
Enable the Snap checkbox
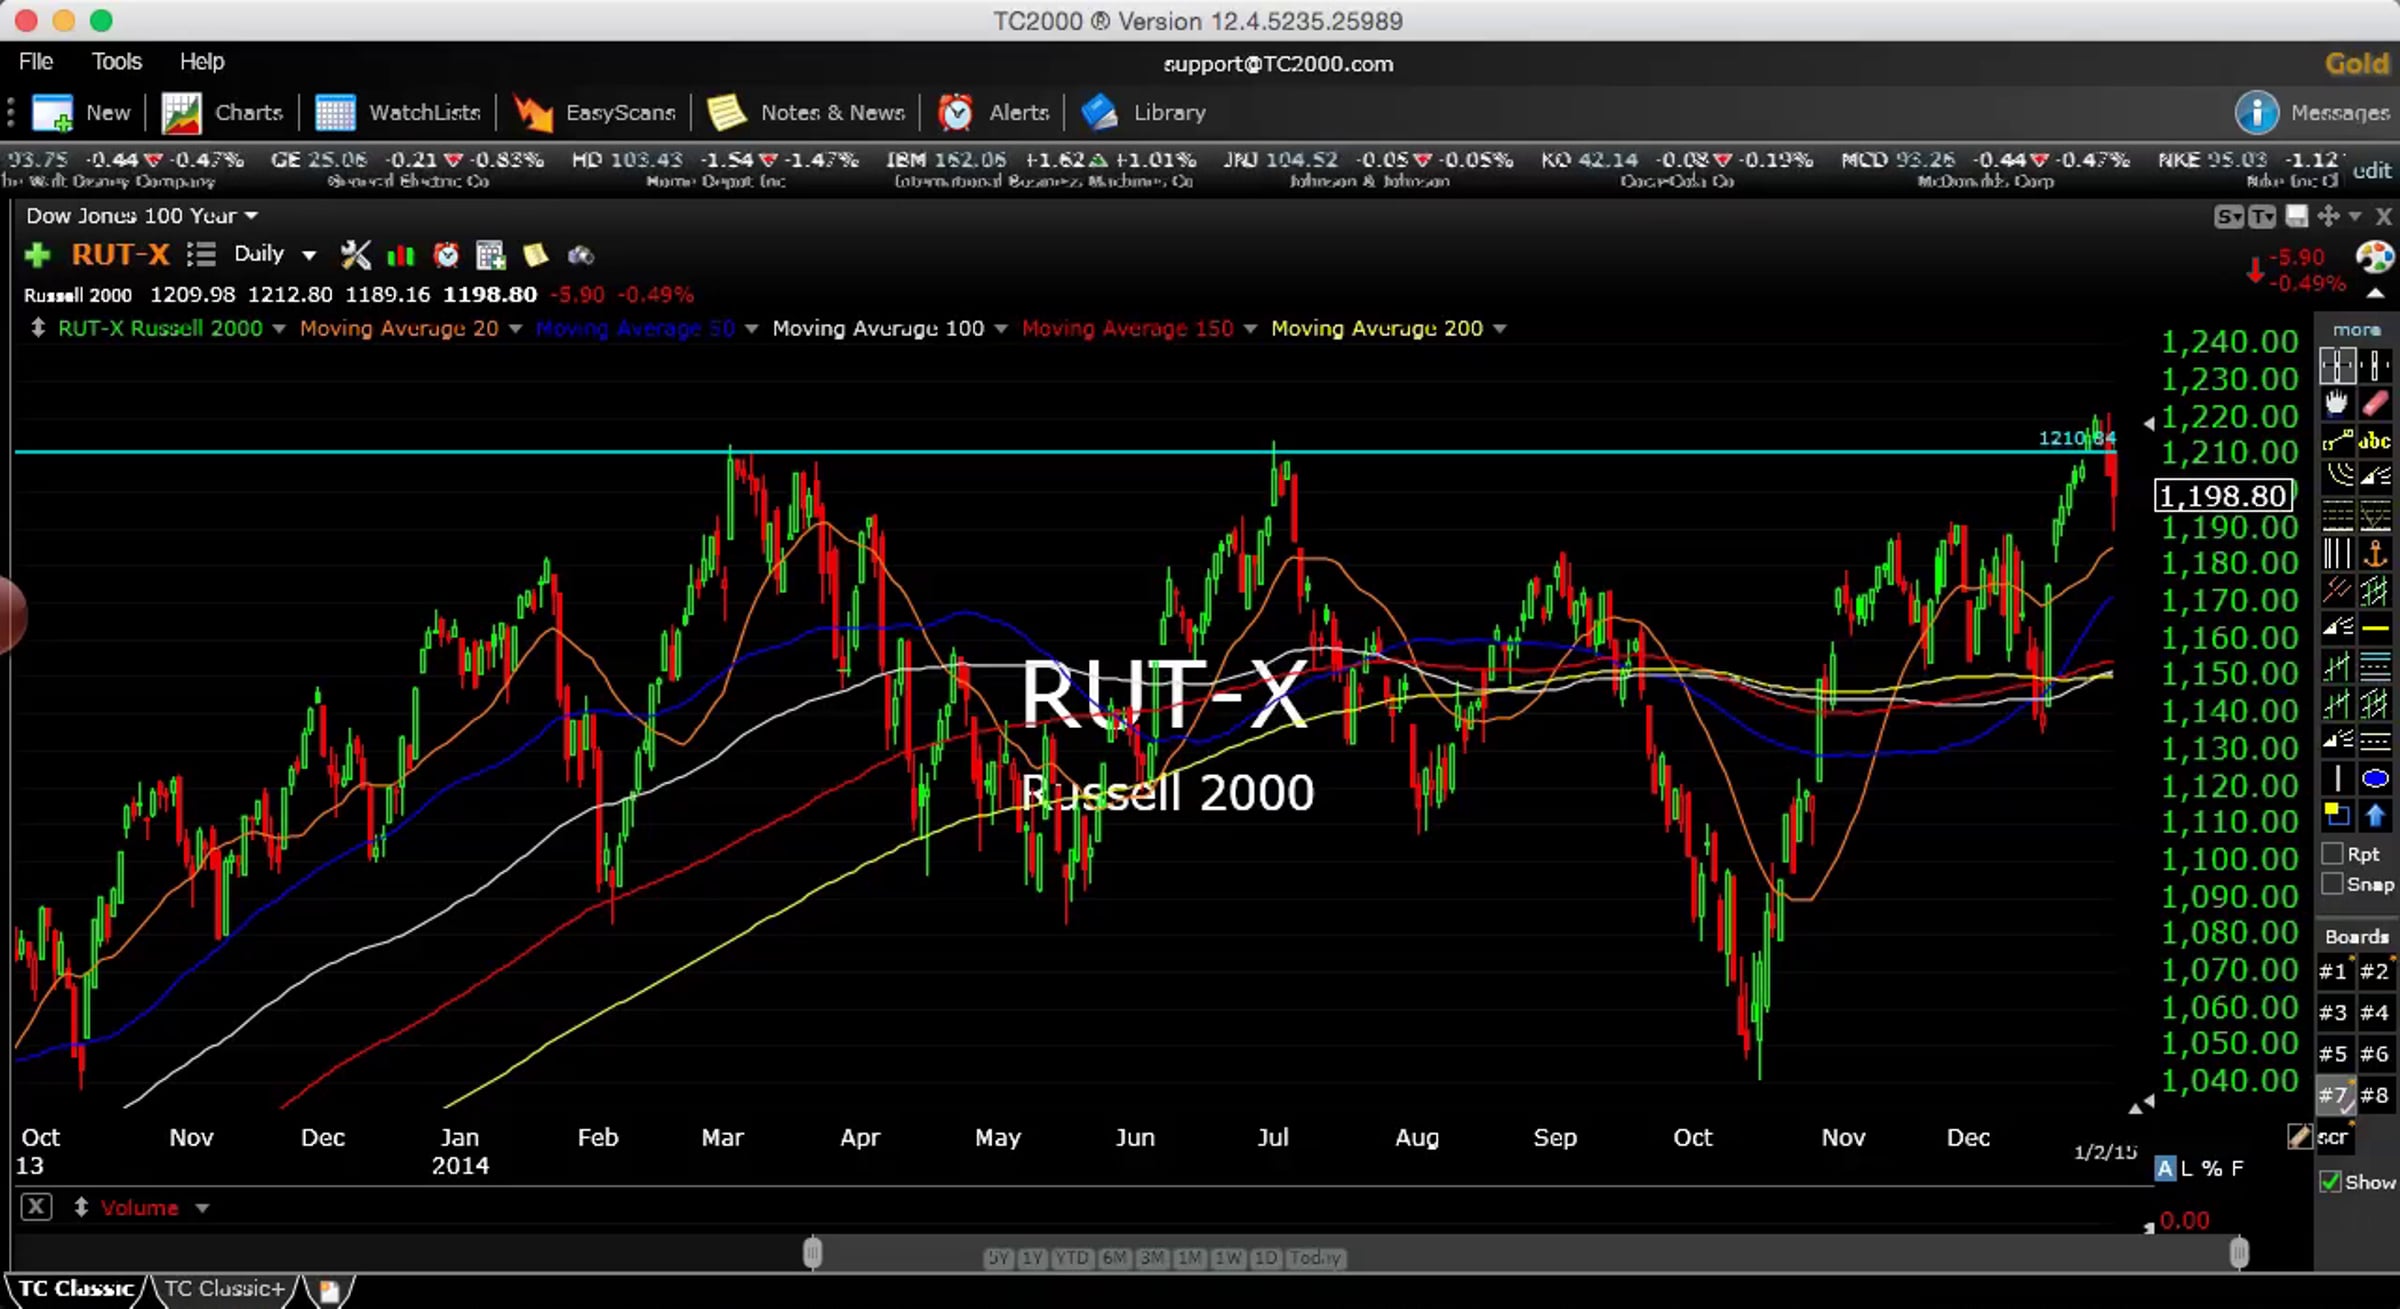click(2332, 884)
